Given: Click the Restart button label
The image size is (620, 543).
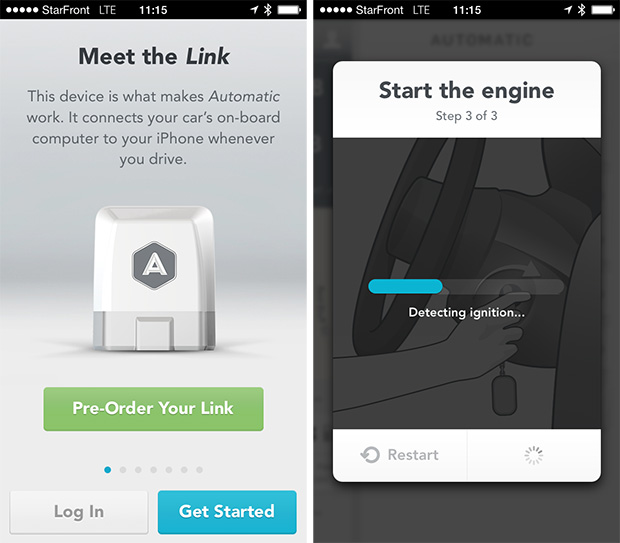Looking at the screenshot, I should 413,455.
